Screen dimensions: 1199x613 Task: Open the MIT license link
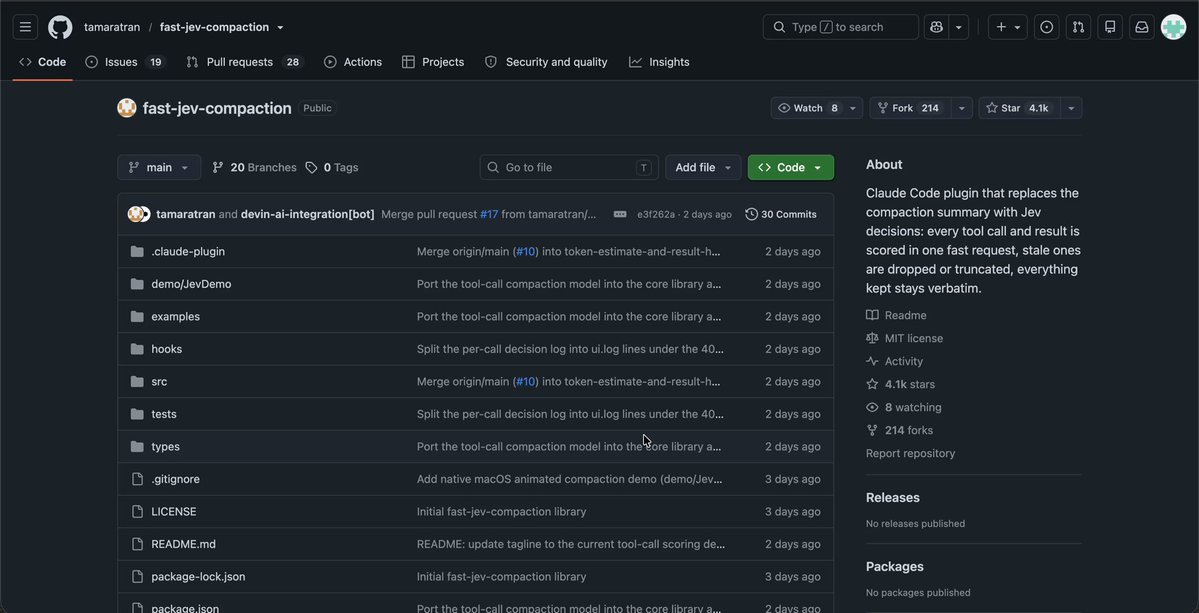913,338
